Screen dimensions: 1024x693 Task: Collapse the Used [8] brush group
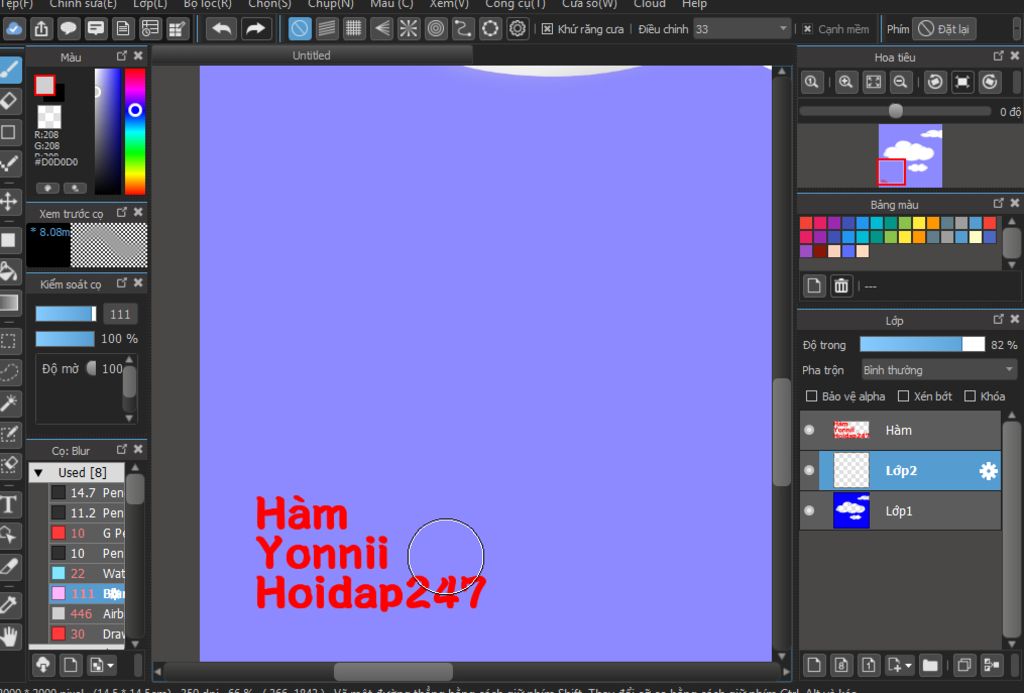pyautogui.click(x=39, y=472)
